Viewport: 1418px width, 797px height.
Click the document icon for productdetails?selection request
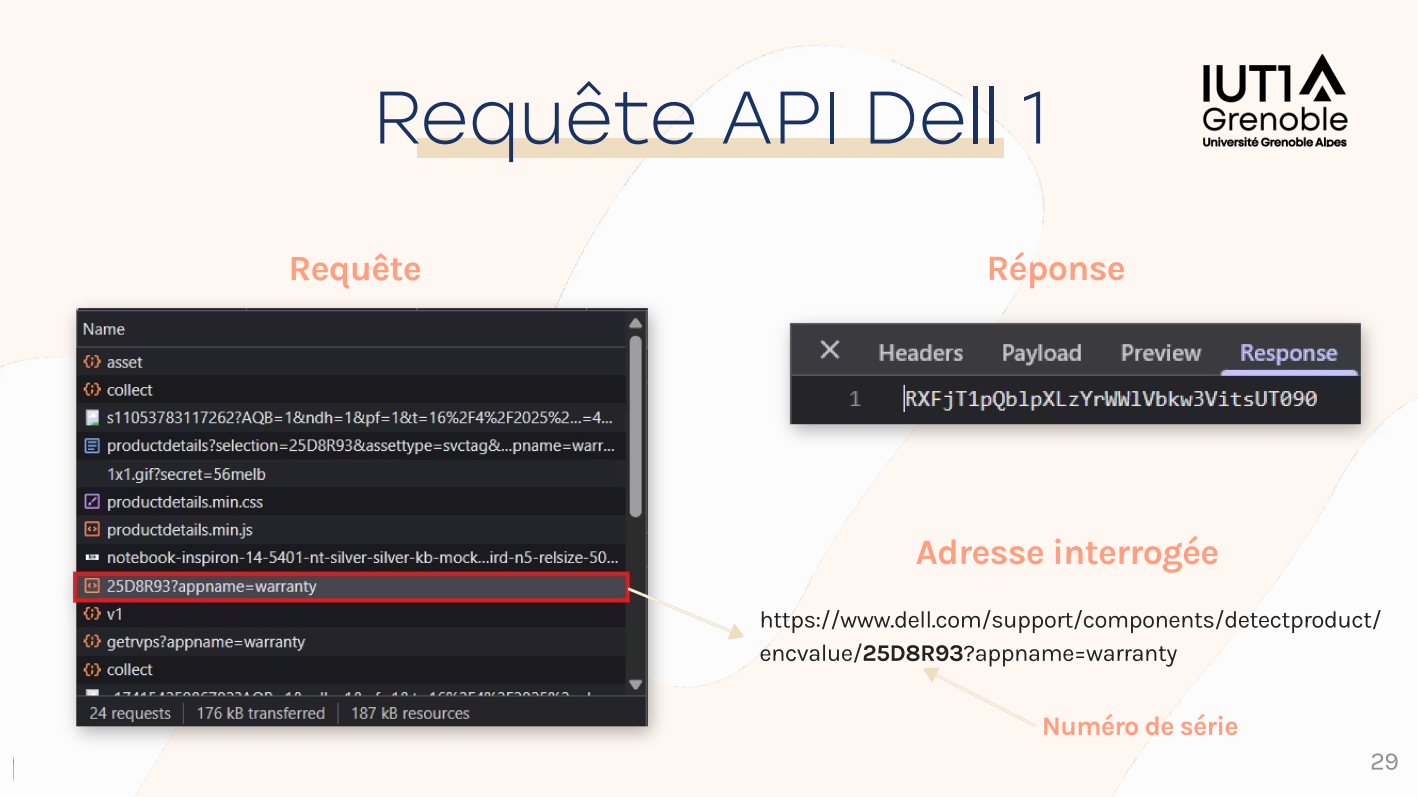tap(92, 446)
